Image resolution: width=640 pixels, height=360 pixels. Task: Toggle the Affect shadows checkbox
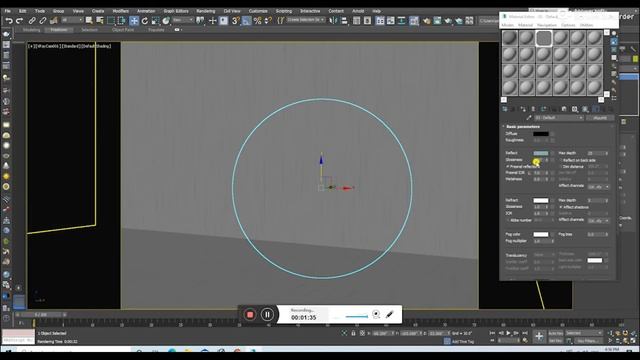(561, 207)
